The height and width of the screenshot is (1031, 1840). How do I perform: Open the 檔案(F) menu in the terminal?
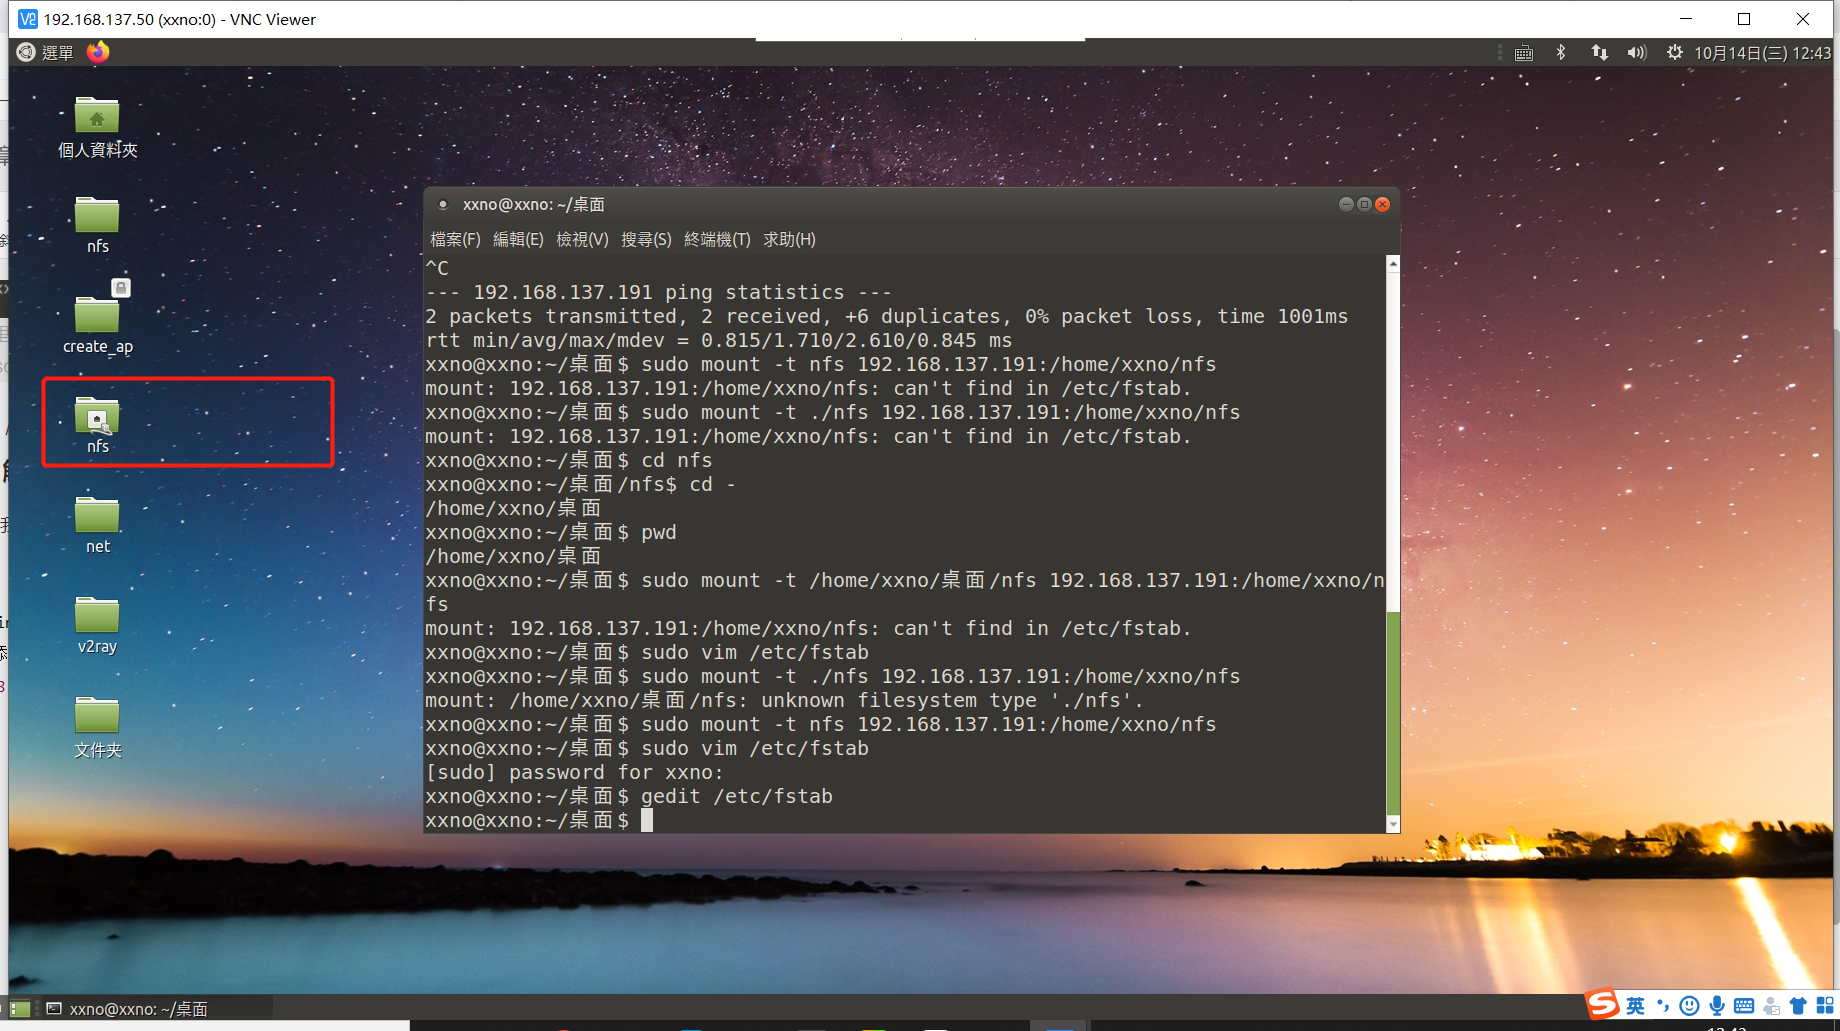(455, 239)
